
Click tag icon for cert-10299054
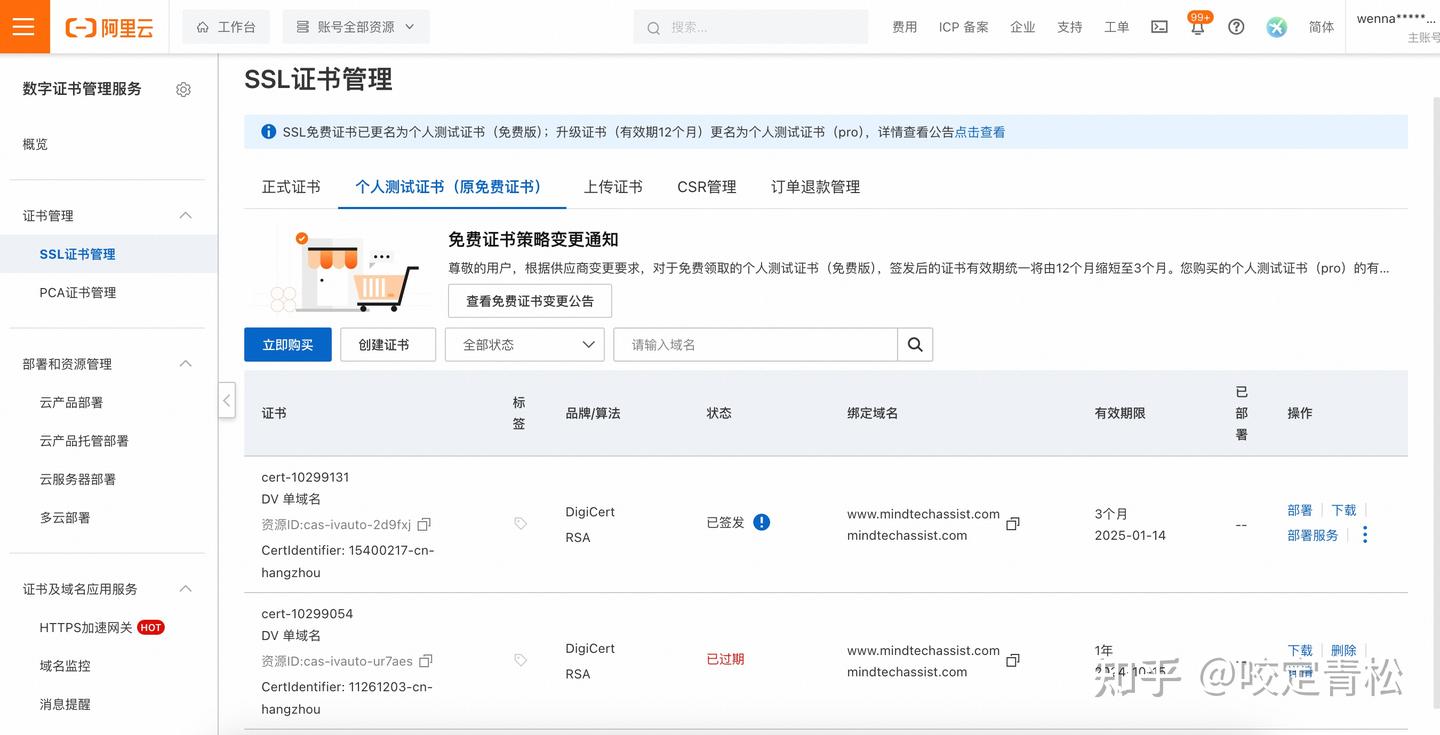pyautogui.click(x=520, y=660)
